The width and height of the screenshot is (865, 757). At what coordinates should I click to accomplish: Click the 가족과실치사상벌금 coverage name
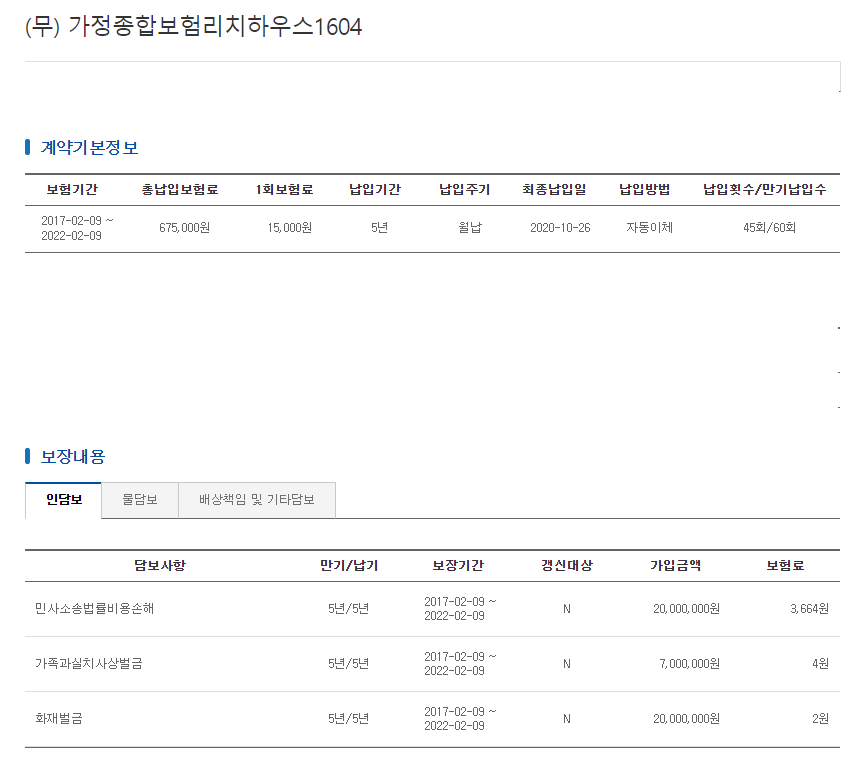pyautogui.click(x=89, y=664)
